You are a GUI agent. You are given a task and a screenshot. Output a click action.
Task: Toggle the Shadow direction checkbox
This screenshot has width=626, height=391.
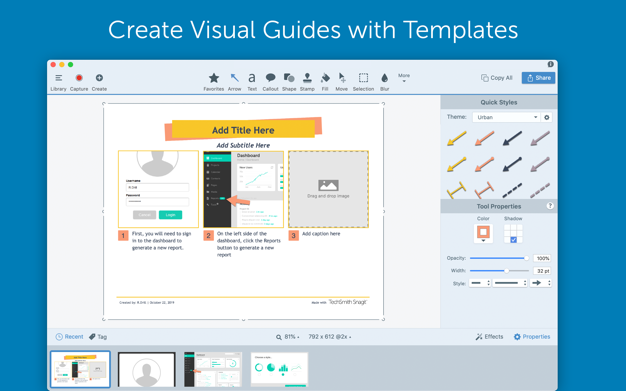513,240
